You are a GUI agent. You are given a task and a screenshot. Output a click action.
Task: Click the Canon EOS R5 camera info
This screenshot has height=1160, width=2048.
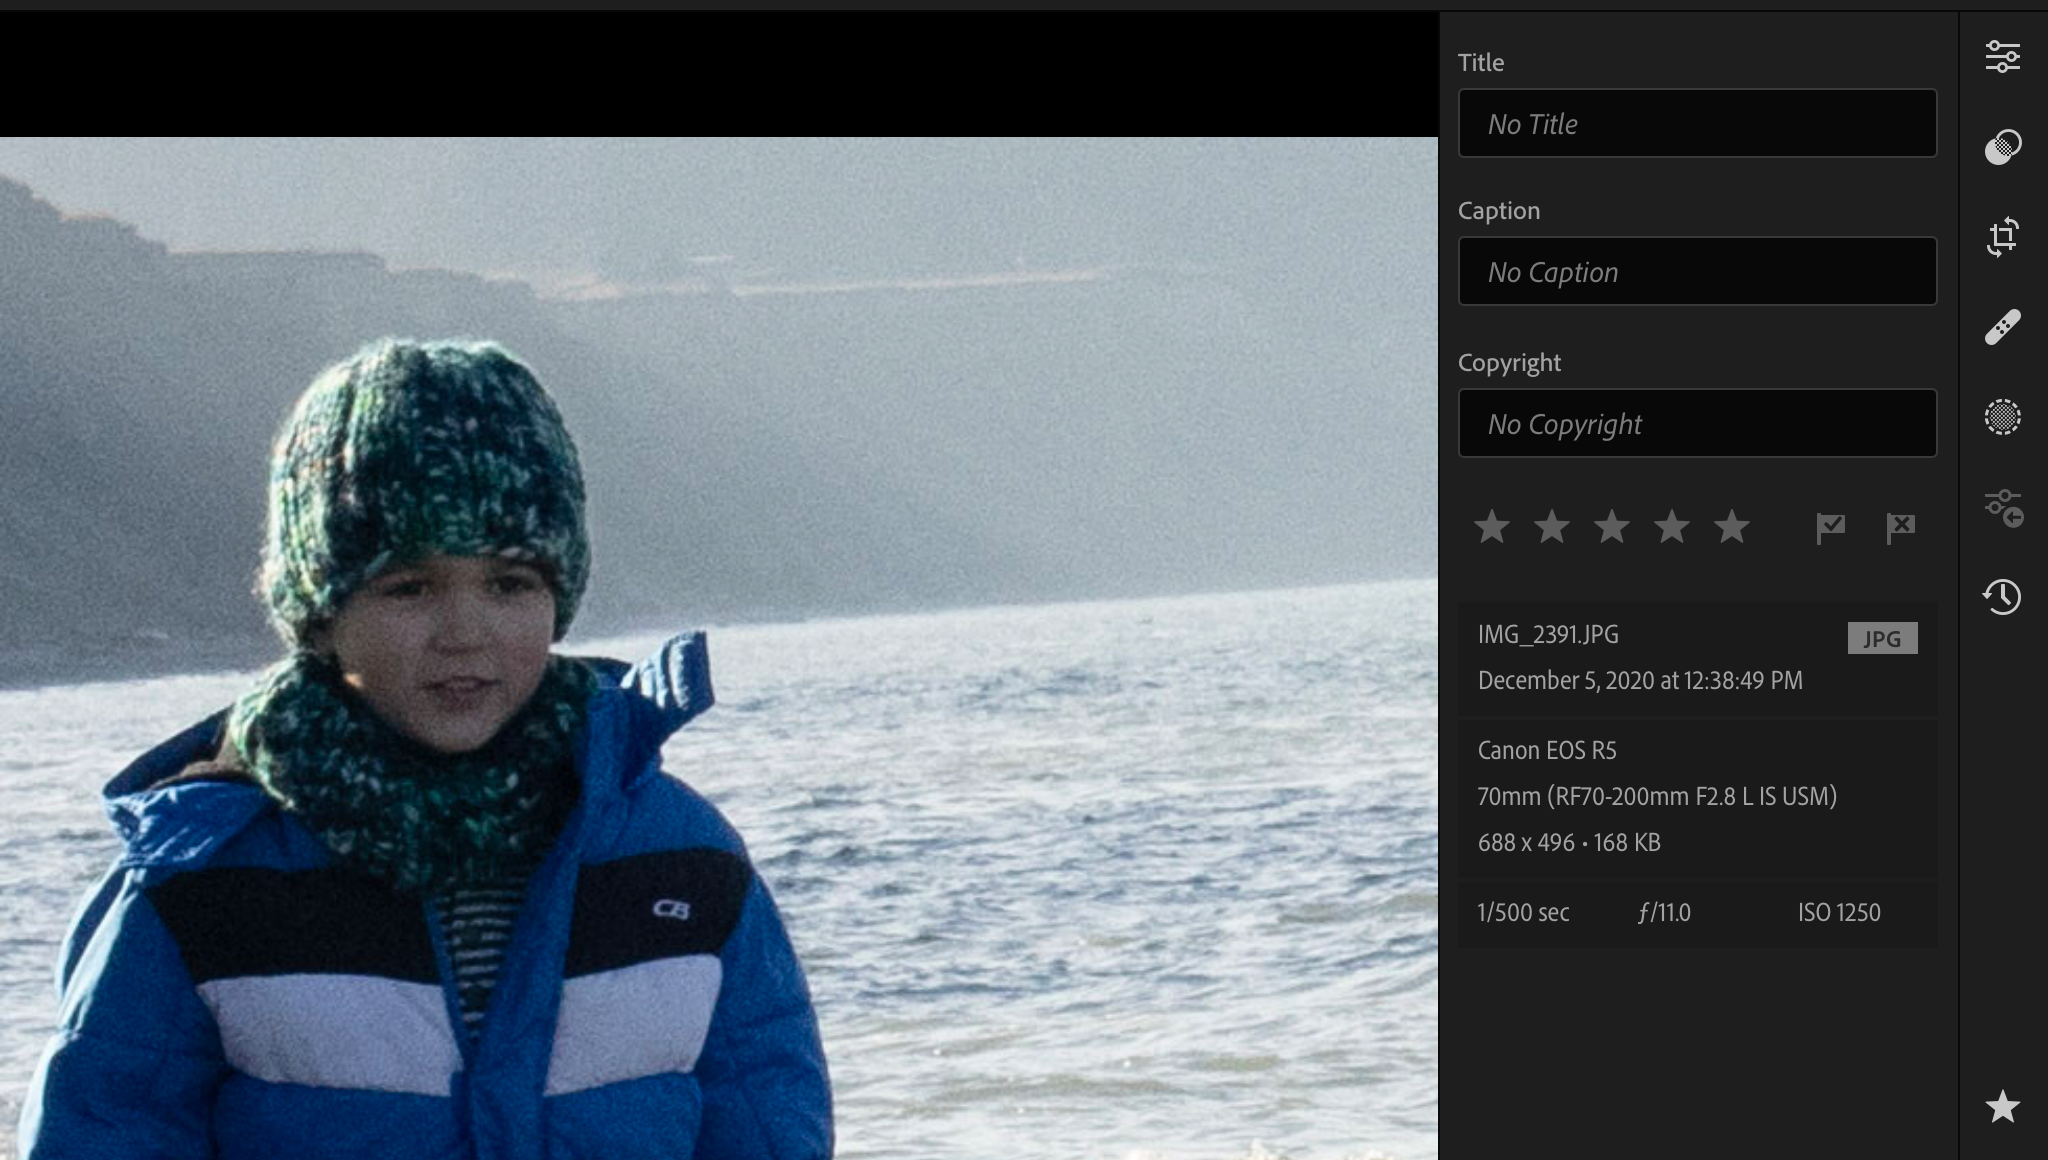pos(1547,750)
